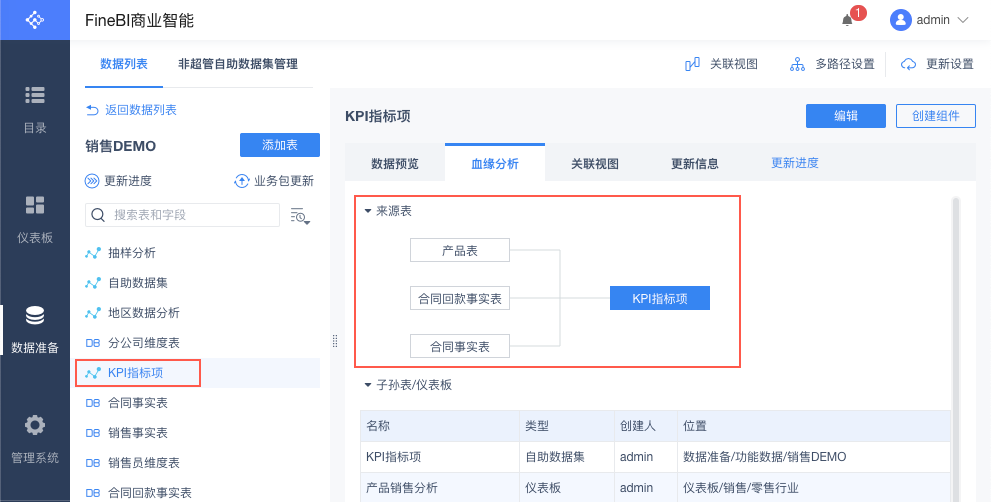Select 销售事实表 in the table list
This screenshot has width=991, height=502.
pyautogui.click(x=137, y=433)
